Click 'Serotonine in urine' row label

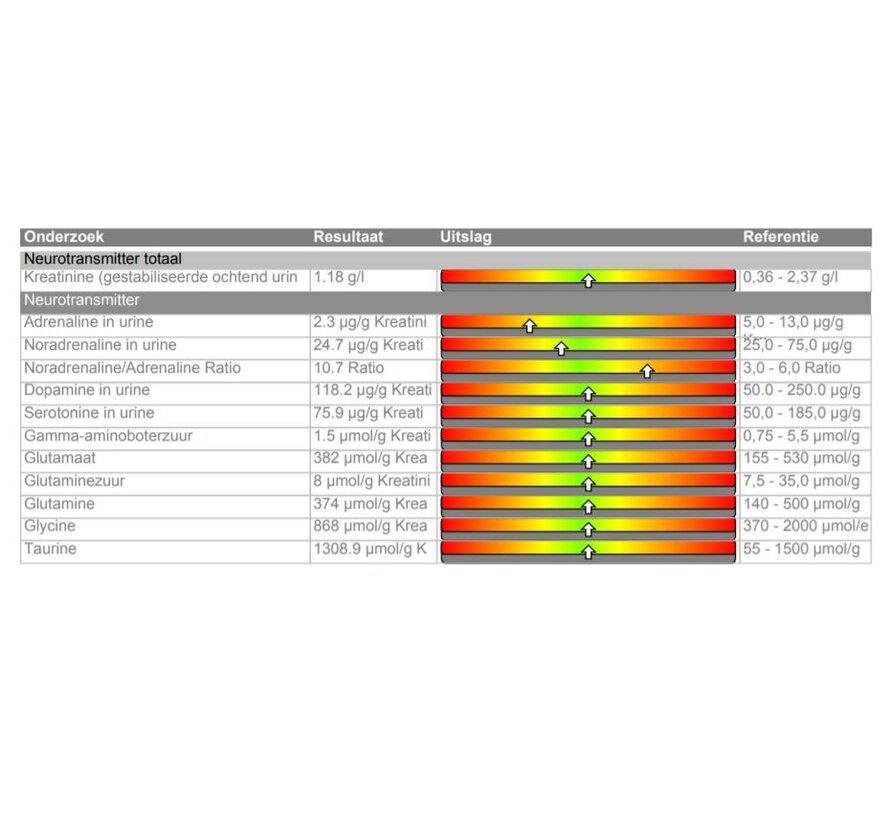tap(89, 413)
